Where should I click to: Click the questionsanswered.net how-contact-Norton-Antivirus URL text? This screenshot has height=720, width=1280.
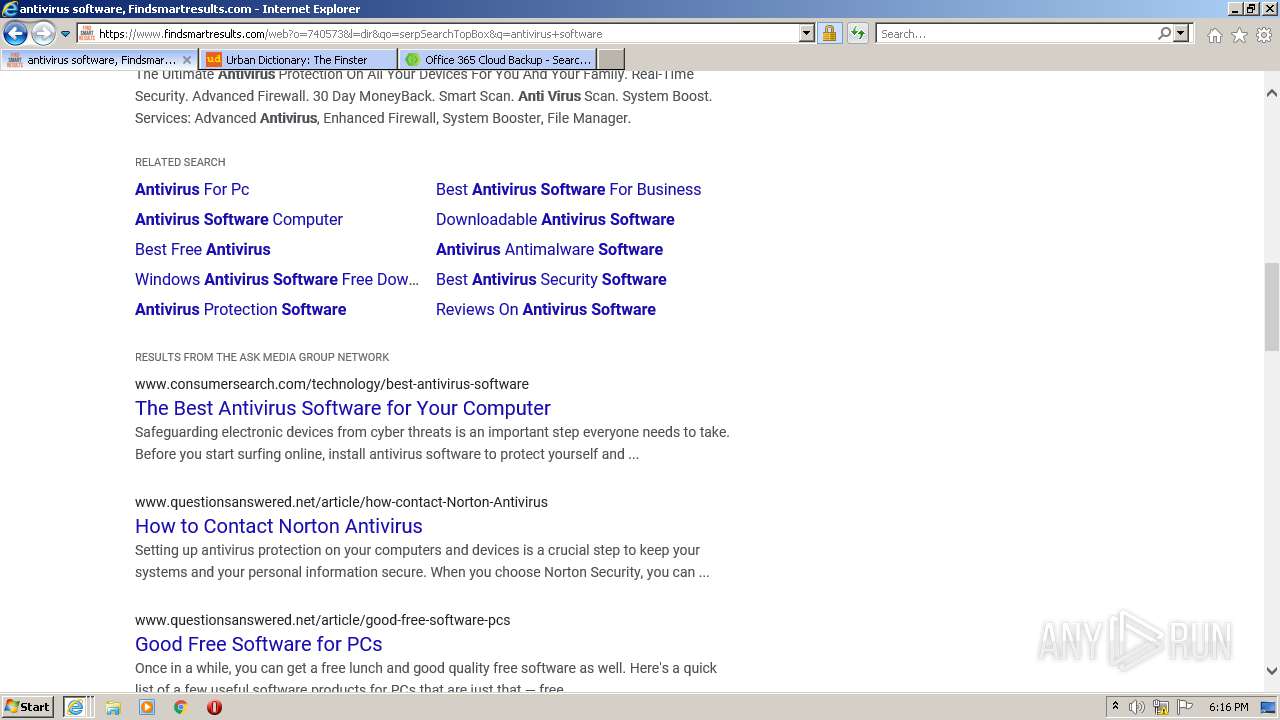(x=341, y=502)
